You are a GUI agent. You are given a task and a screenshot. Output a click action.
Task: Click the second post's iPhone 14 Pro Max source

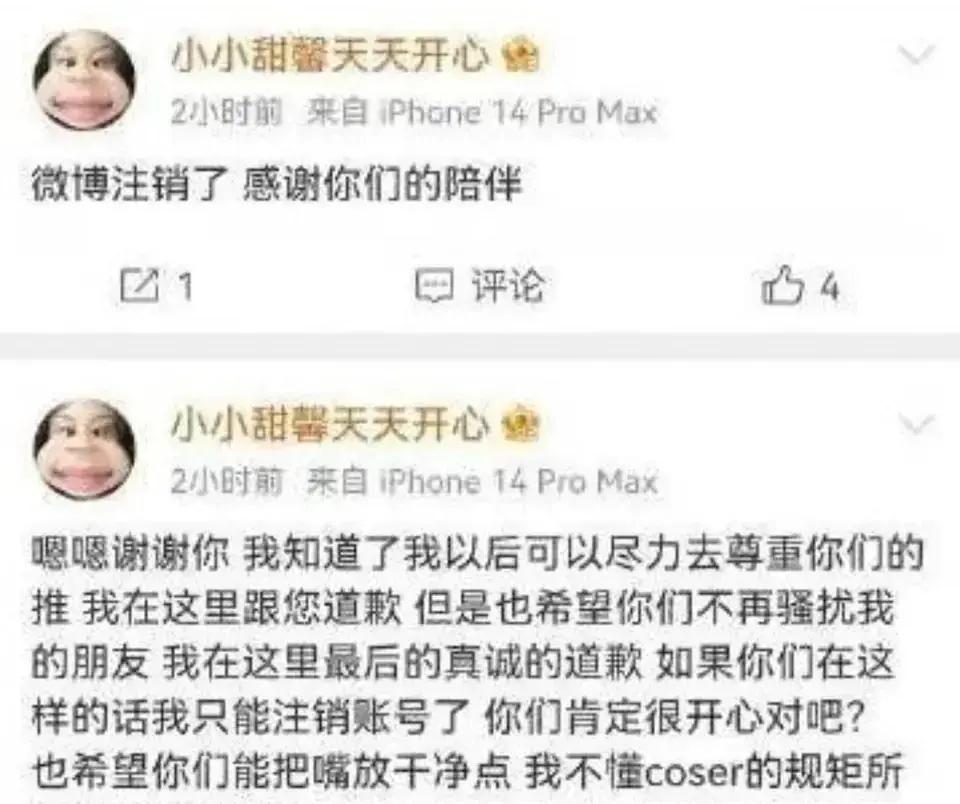click(482, 481)
